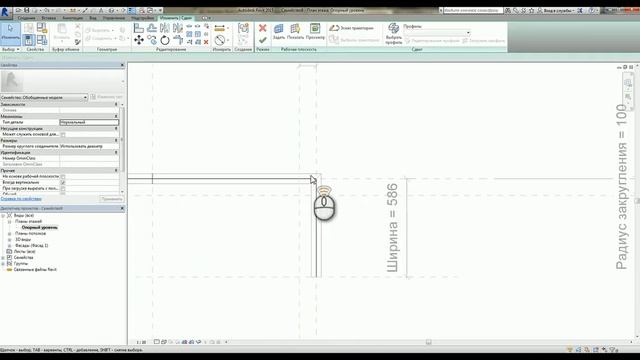Click Эскиз траектории sketch path tool

click(351, 28)
